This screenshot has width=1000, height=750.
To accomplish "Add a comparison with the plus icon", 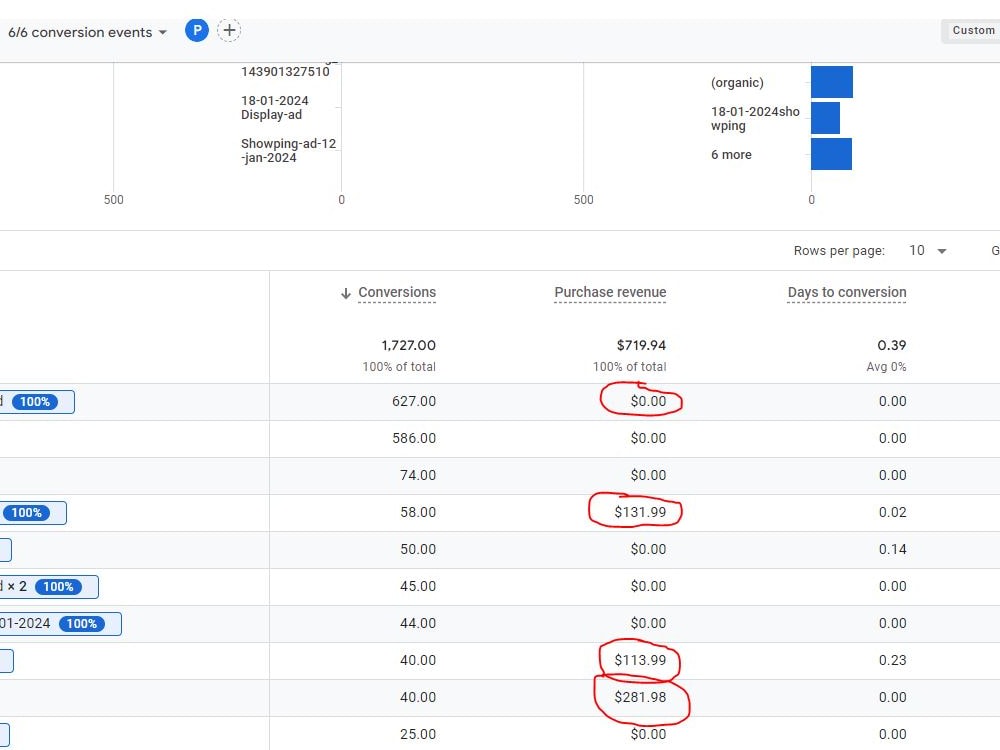I will (x=229, y=30).
